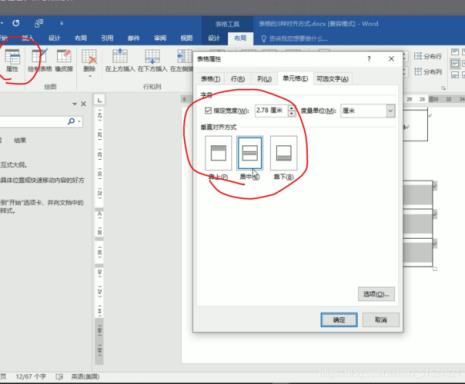
Task: Click navigation pane search field
Action: [33, 121]
